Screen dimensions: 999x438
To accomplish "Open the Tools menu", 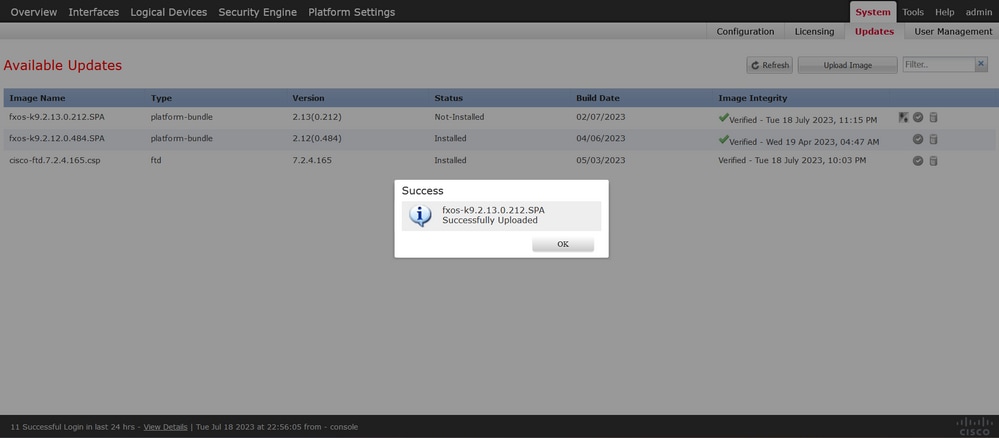I will (913, 12).
